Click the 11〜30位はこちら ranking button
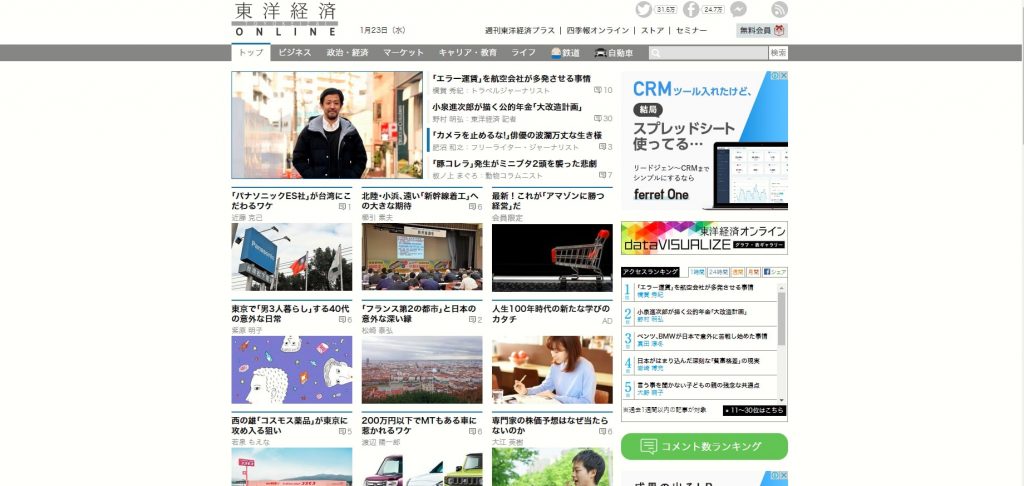Screen dimensions: 1024x486 point(754,411)
